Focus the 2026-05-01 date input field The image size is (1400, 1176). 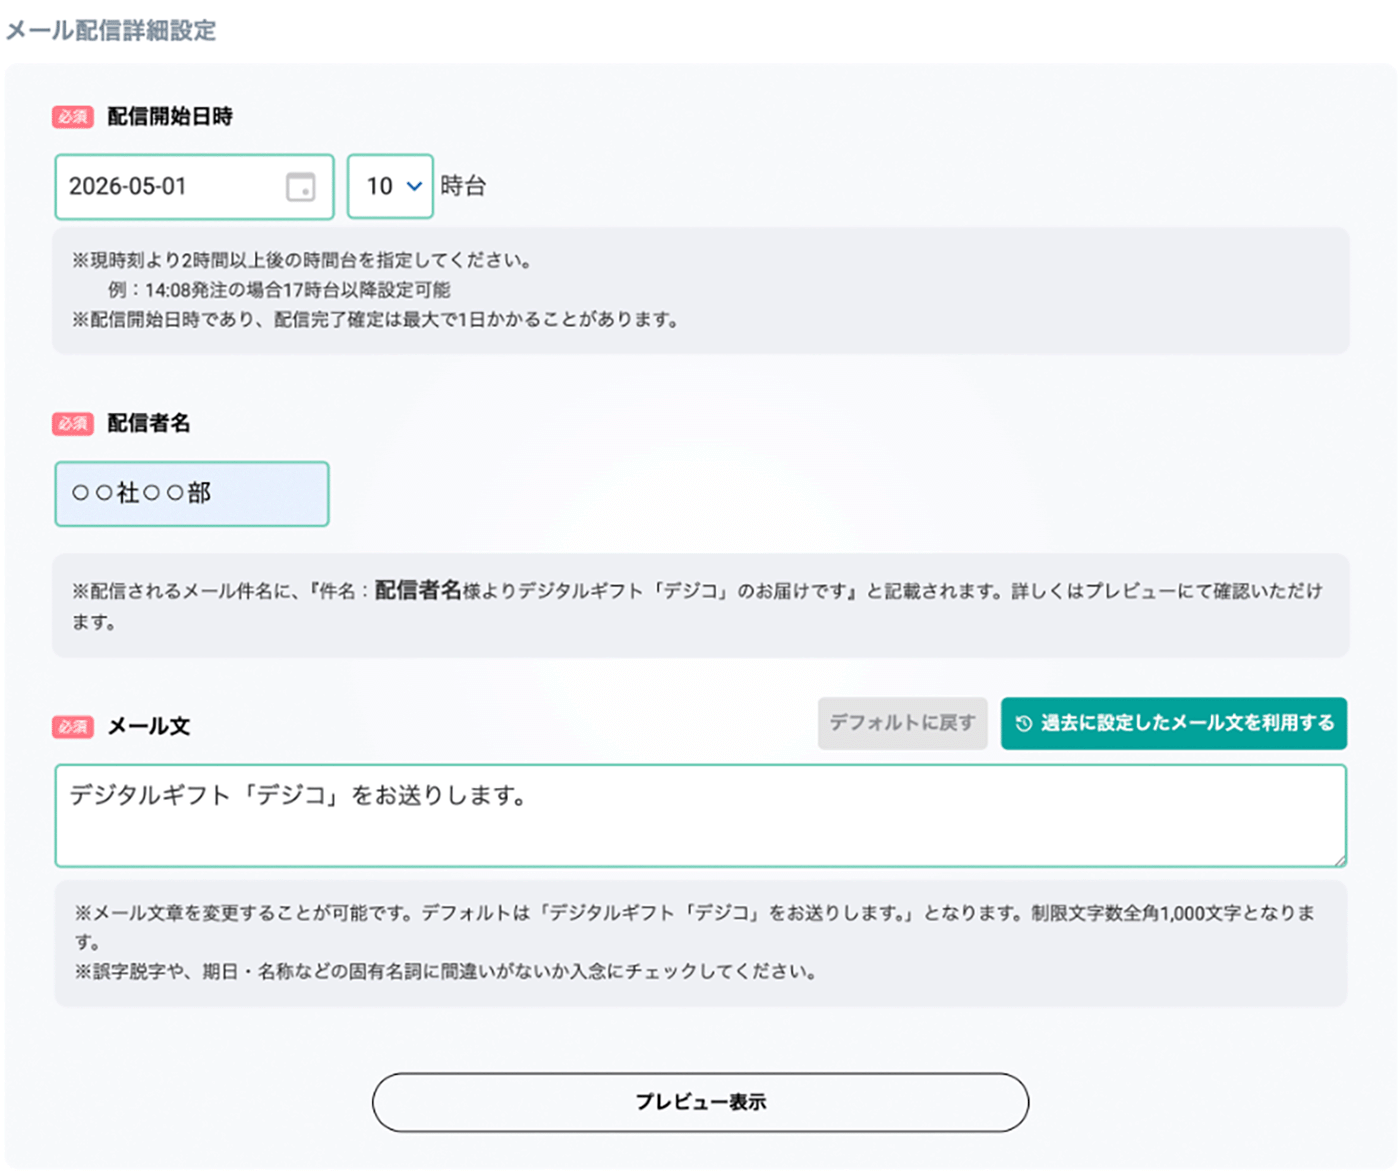tap(170, 187)
